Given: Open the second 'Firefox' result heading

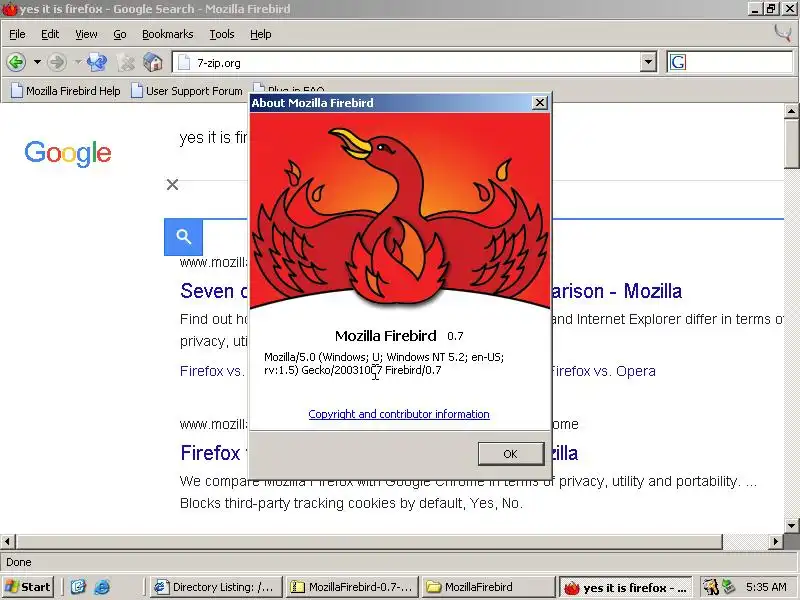Looking at the screenshot, I should (x=210, y=453).
